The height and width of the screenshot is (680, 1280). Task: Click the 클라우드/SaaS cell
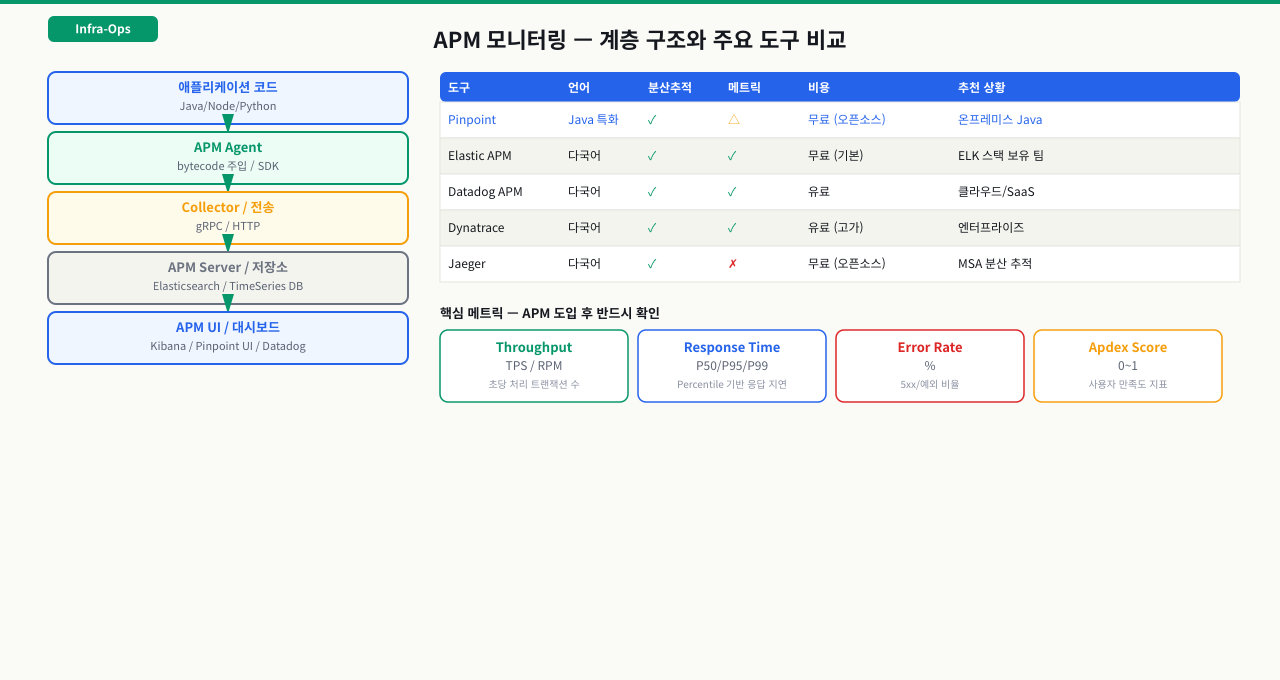click(x=996, y=192)
